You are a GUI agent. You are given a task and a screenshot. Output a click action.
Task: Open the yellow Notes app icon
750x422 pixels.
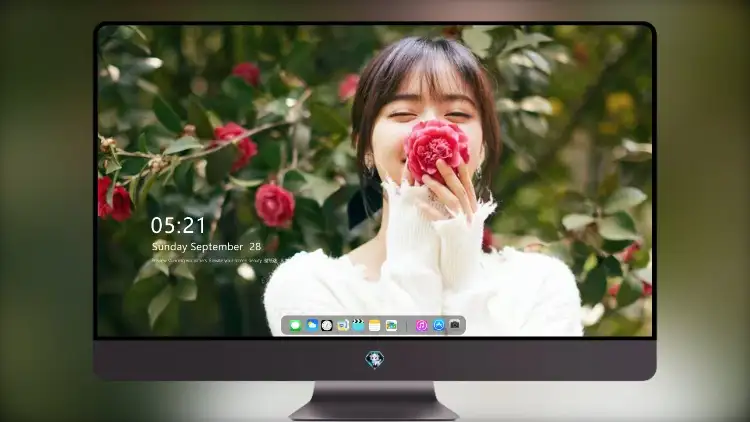375,325
